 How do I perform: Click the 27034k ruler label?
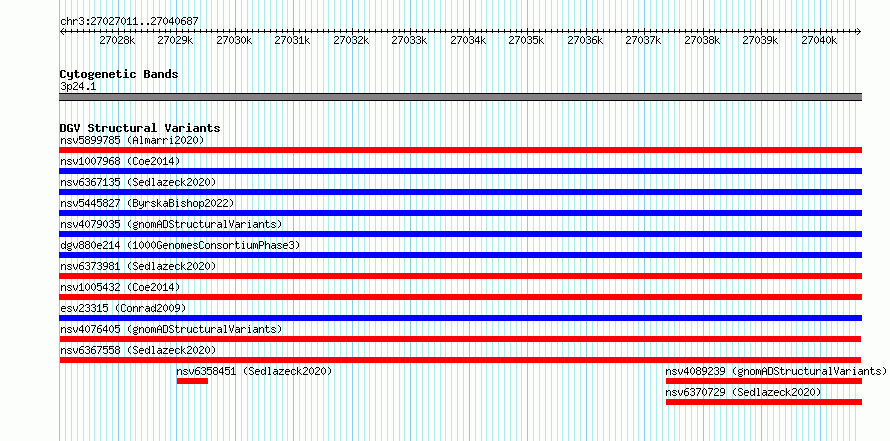468,40
